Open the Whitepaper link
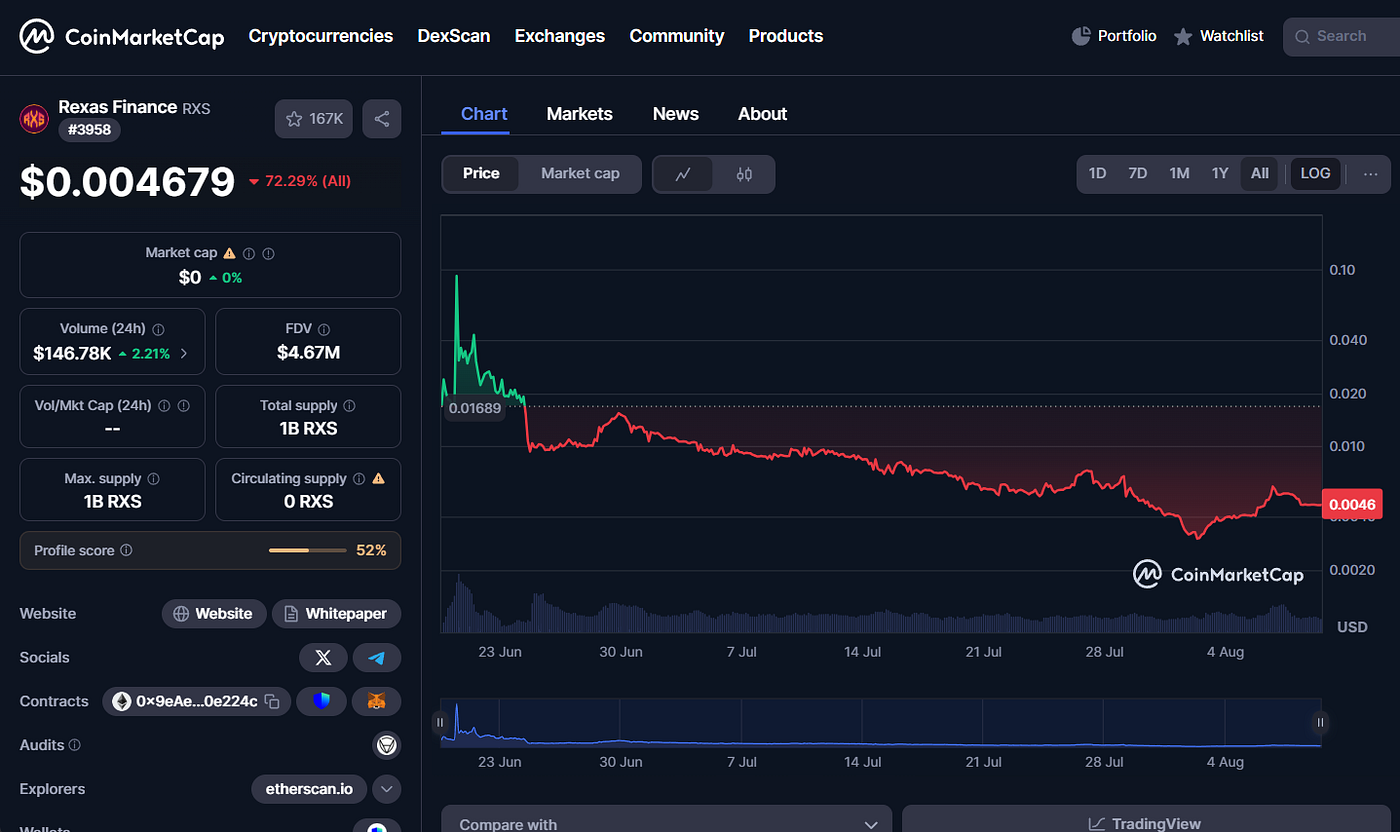The height and width of the screenshot is (832, 1400). [336, 613]
